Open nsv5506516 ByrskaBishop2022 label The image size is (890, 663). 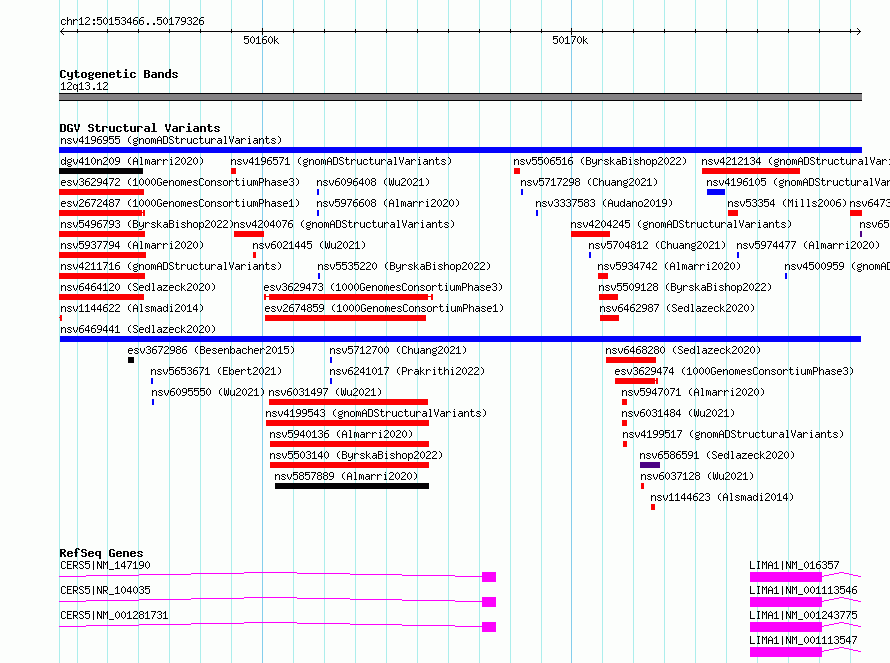coord(600,161)
